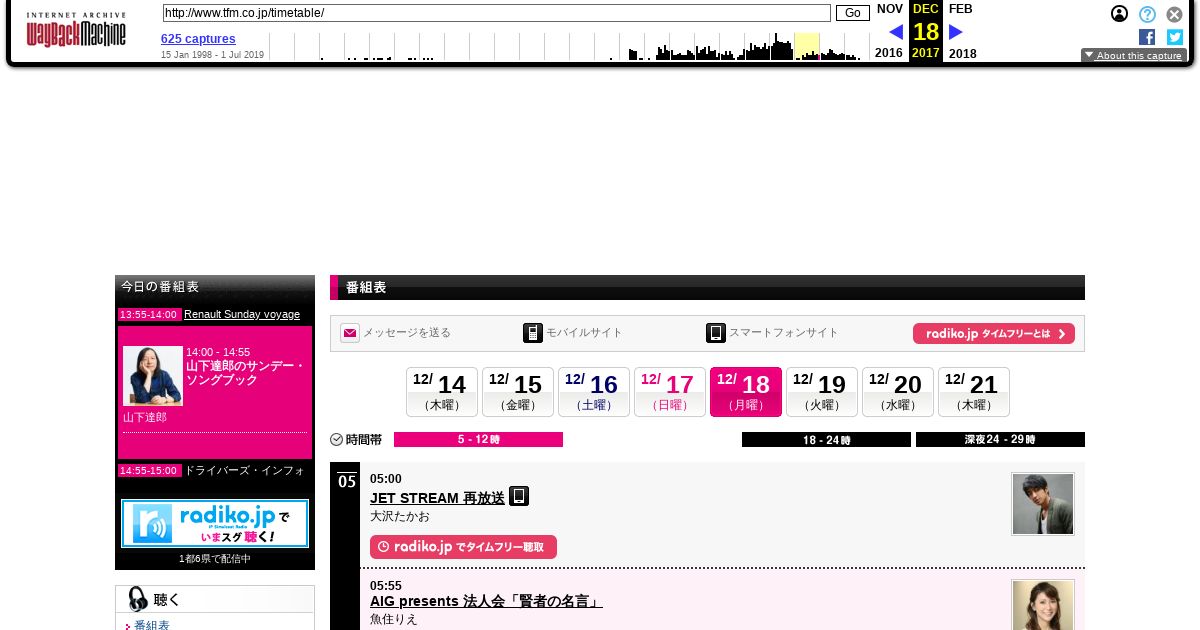Open the Wayback help icon

point(1147,14)
